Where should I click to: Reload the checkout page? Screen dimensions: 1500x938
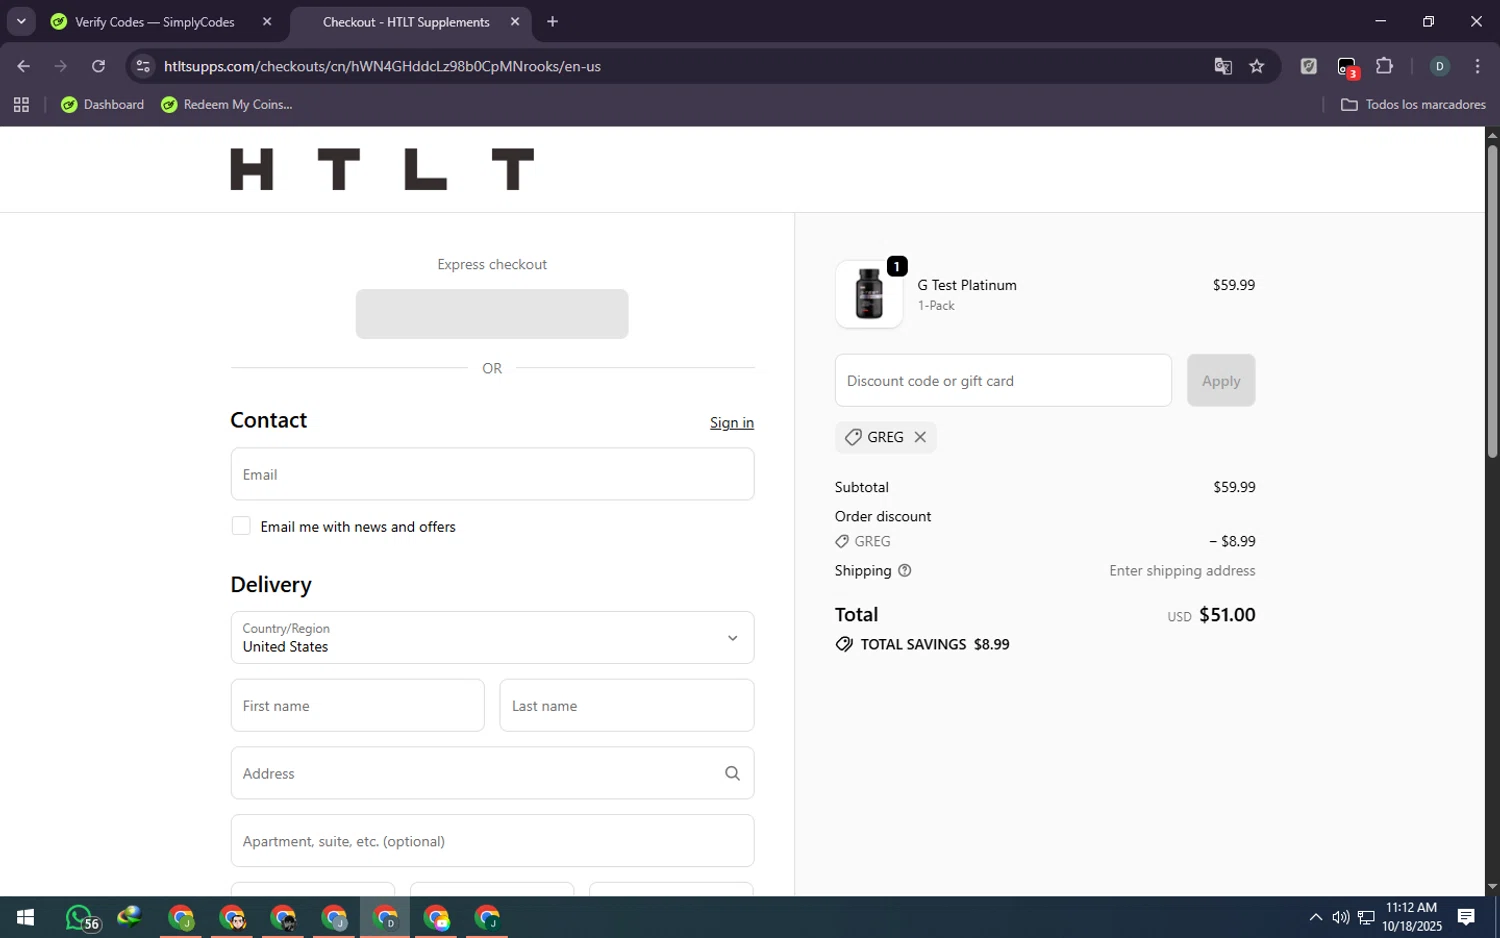[x=98, y=66]
